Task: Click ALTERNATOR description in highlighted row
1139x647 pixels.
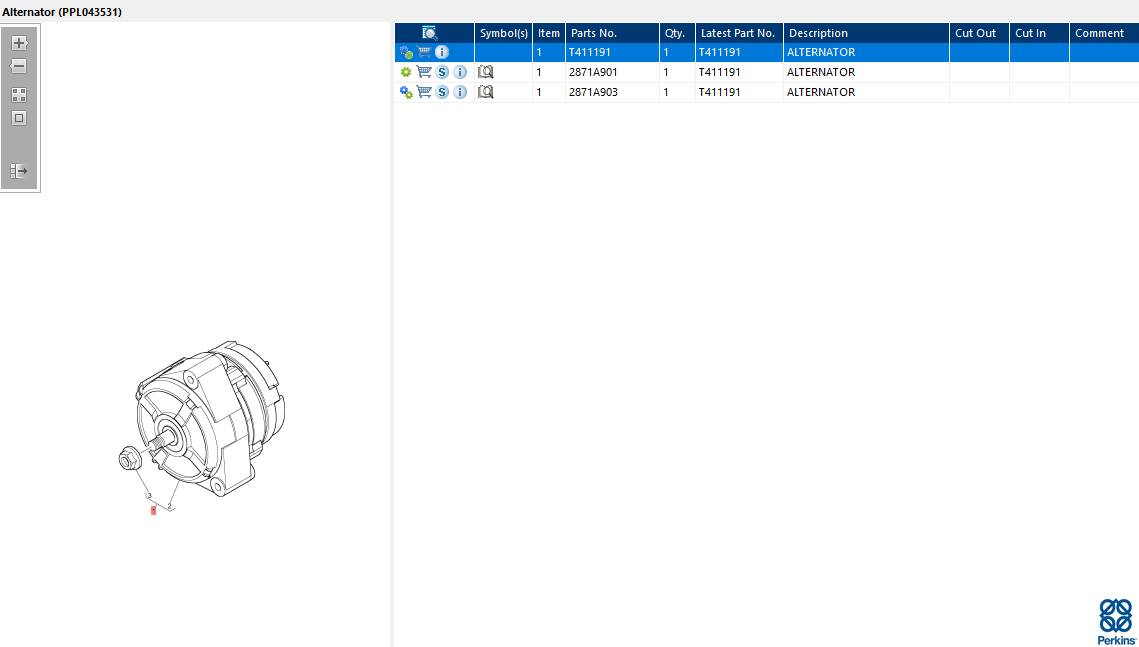Action: (821, 52)
